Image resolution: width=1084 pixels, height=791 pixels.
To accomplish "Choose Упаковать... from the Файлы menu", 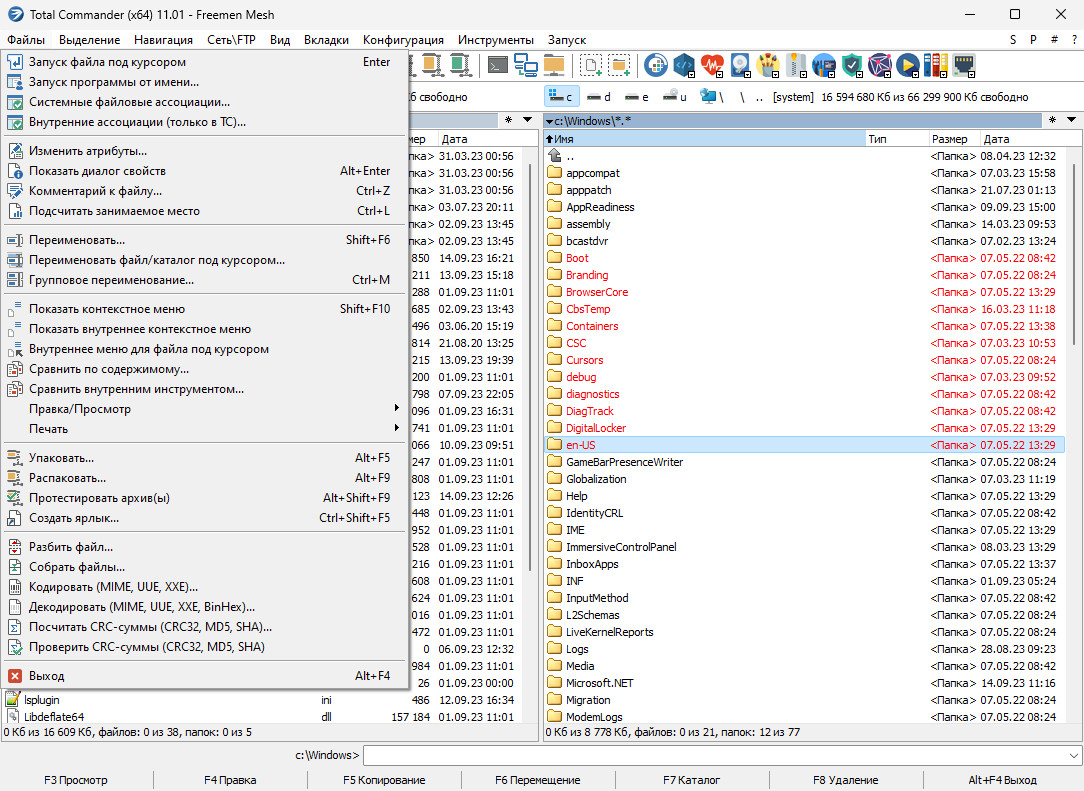I will pos(62,458).
